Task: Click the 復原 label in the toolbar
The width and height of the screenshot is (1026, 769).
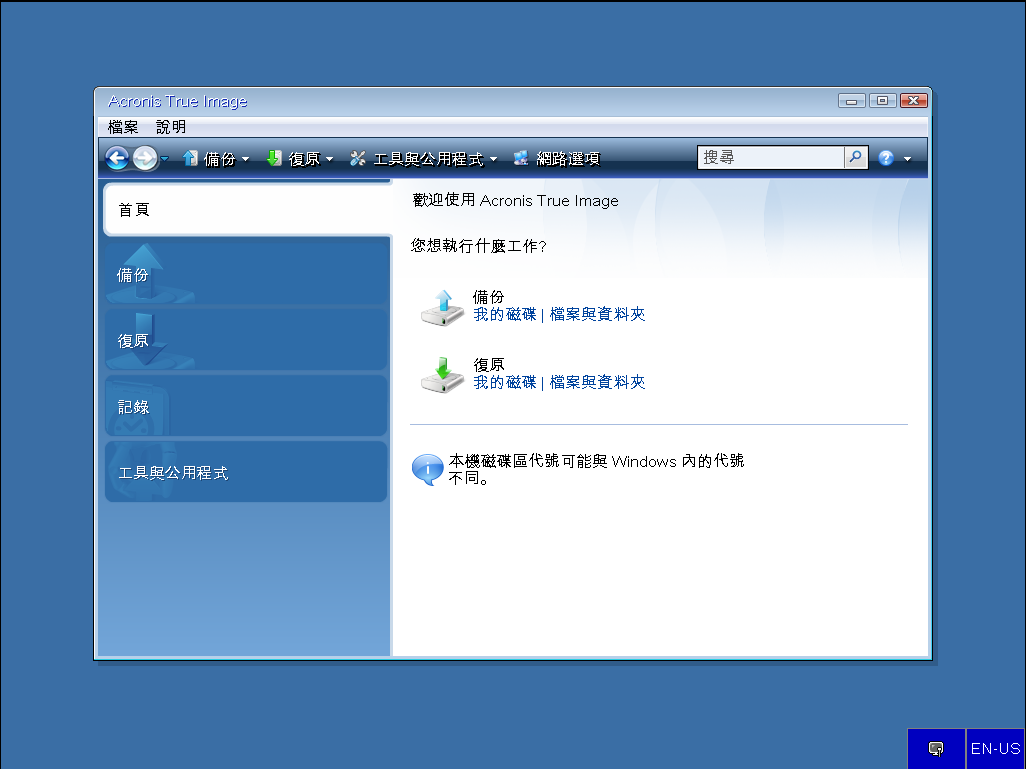Action: click(304, 159)
